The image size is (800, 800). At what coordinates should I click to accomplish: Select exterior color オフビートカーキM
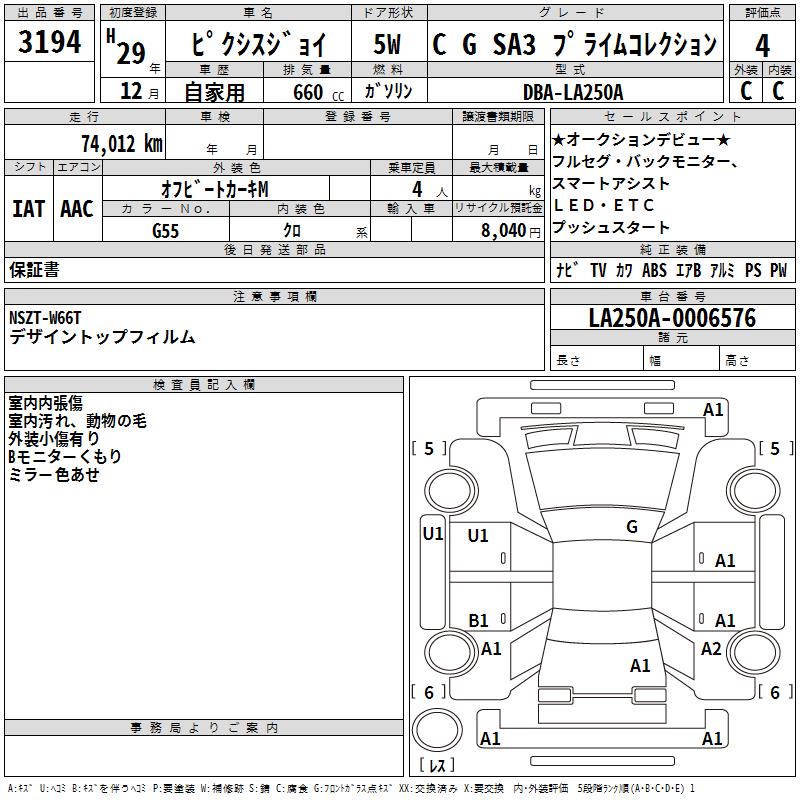(x=214, y=189)
